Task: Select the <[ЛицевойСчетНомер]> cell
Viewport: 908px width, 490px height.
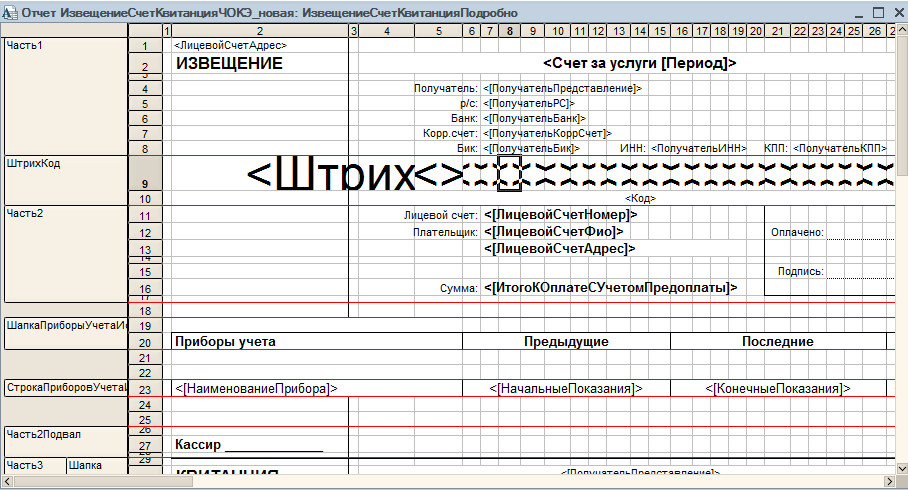Action: [x=560, y=215]
